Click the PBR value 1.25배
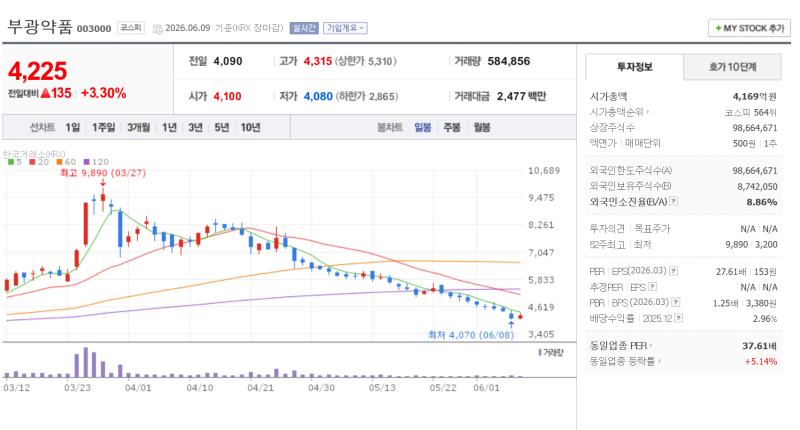Viewport: 800px width, 430px height. [726, 303]
